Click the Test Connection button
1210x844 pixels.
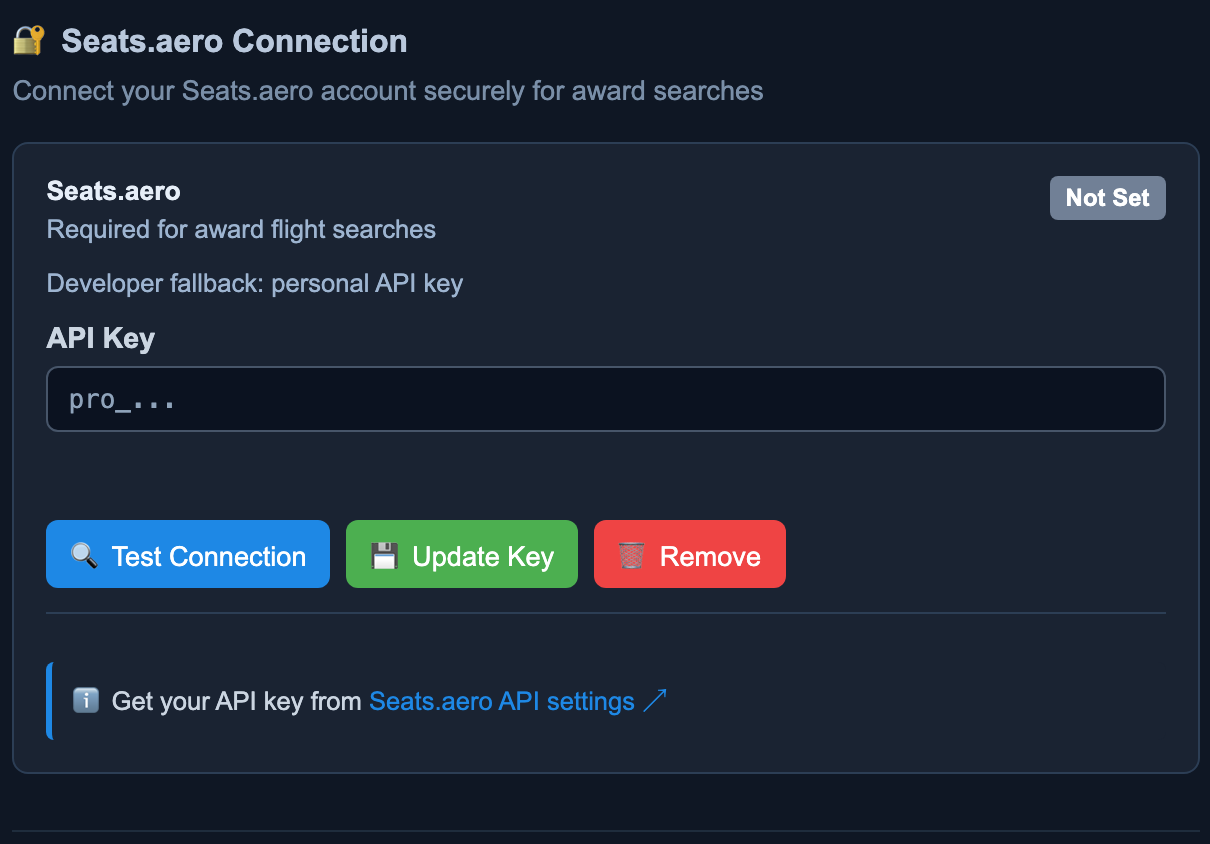(188, 554)
